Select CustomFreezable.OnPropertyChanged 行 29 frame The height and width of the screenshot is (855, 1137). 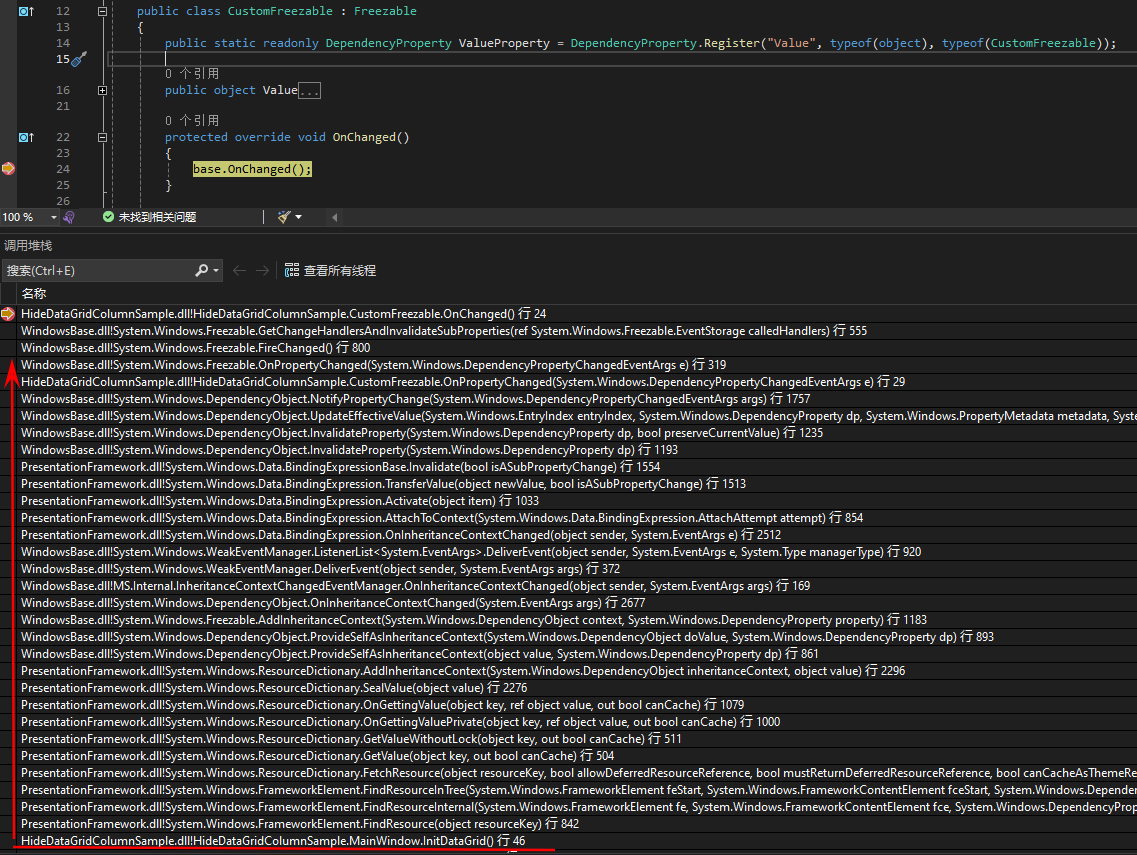463,381
